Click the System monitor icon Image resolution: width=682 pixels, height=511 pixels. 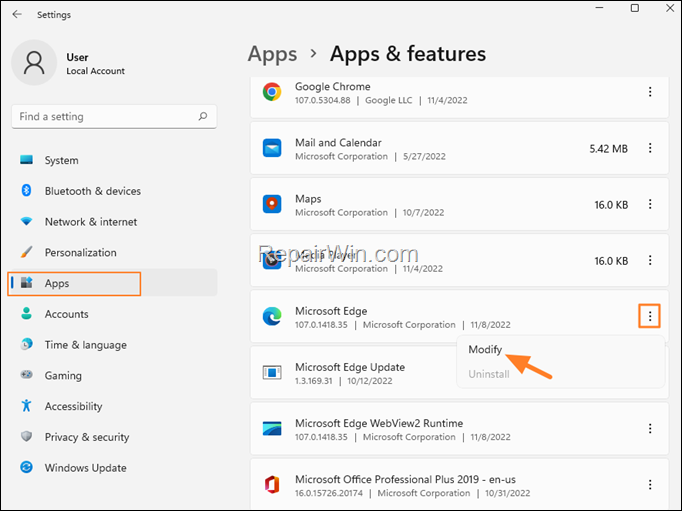27,160
